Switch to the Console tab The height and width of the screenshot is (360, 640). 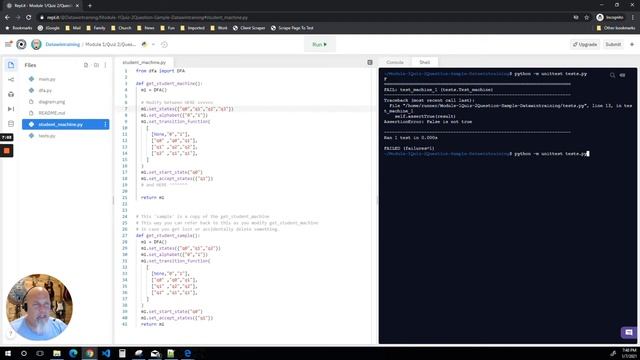(395, 62)
